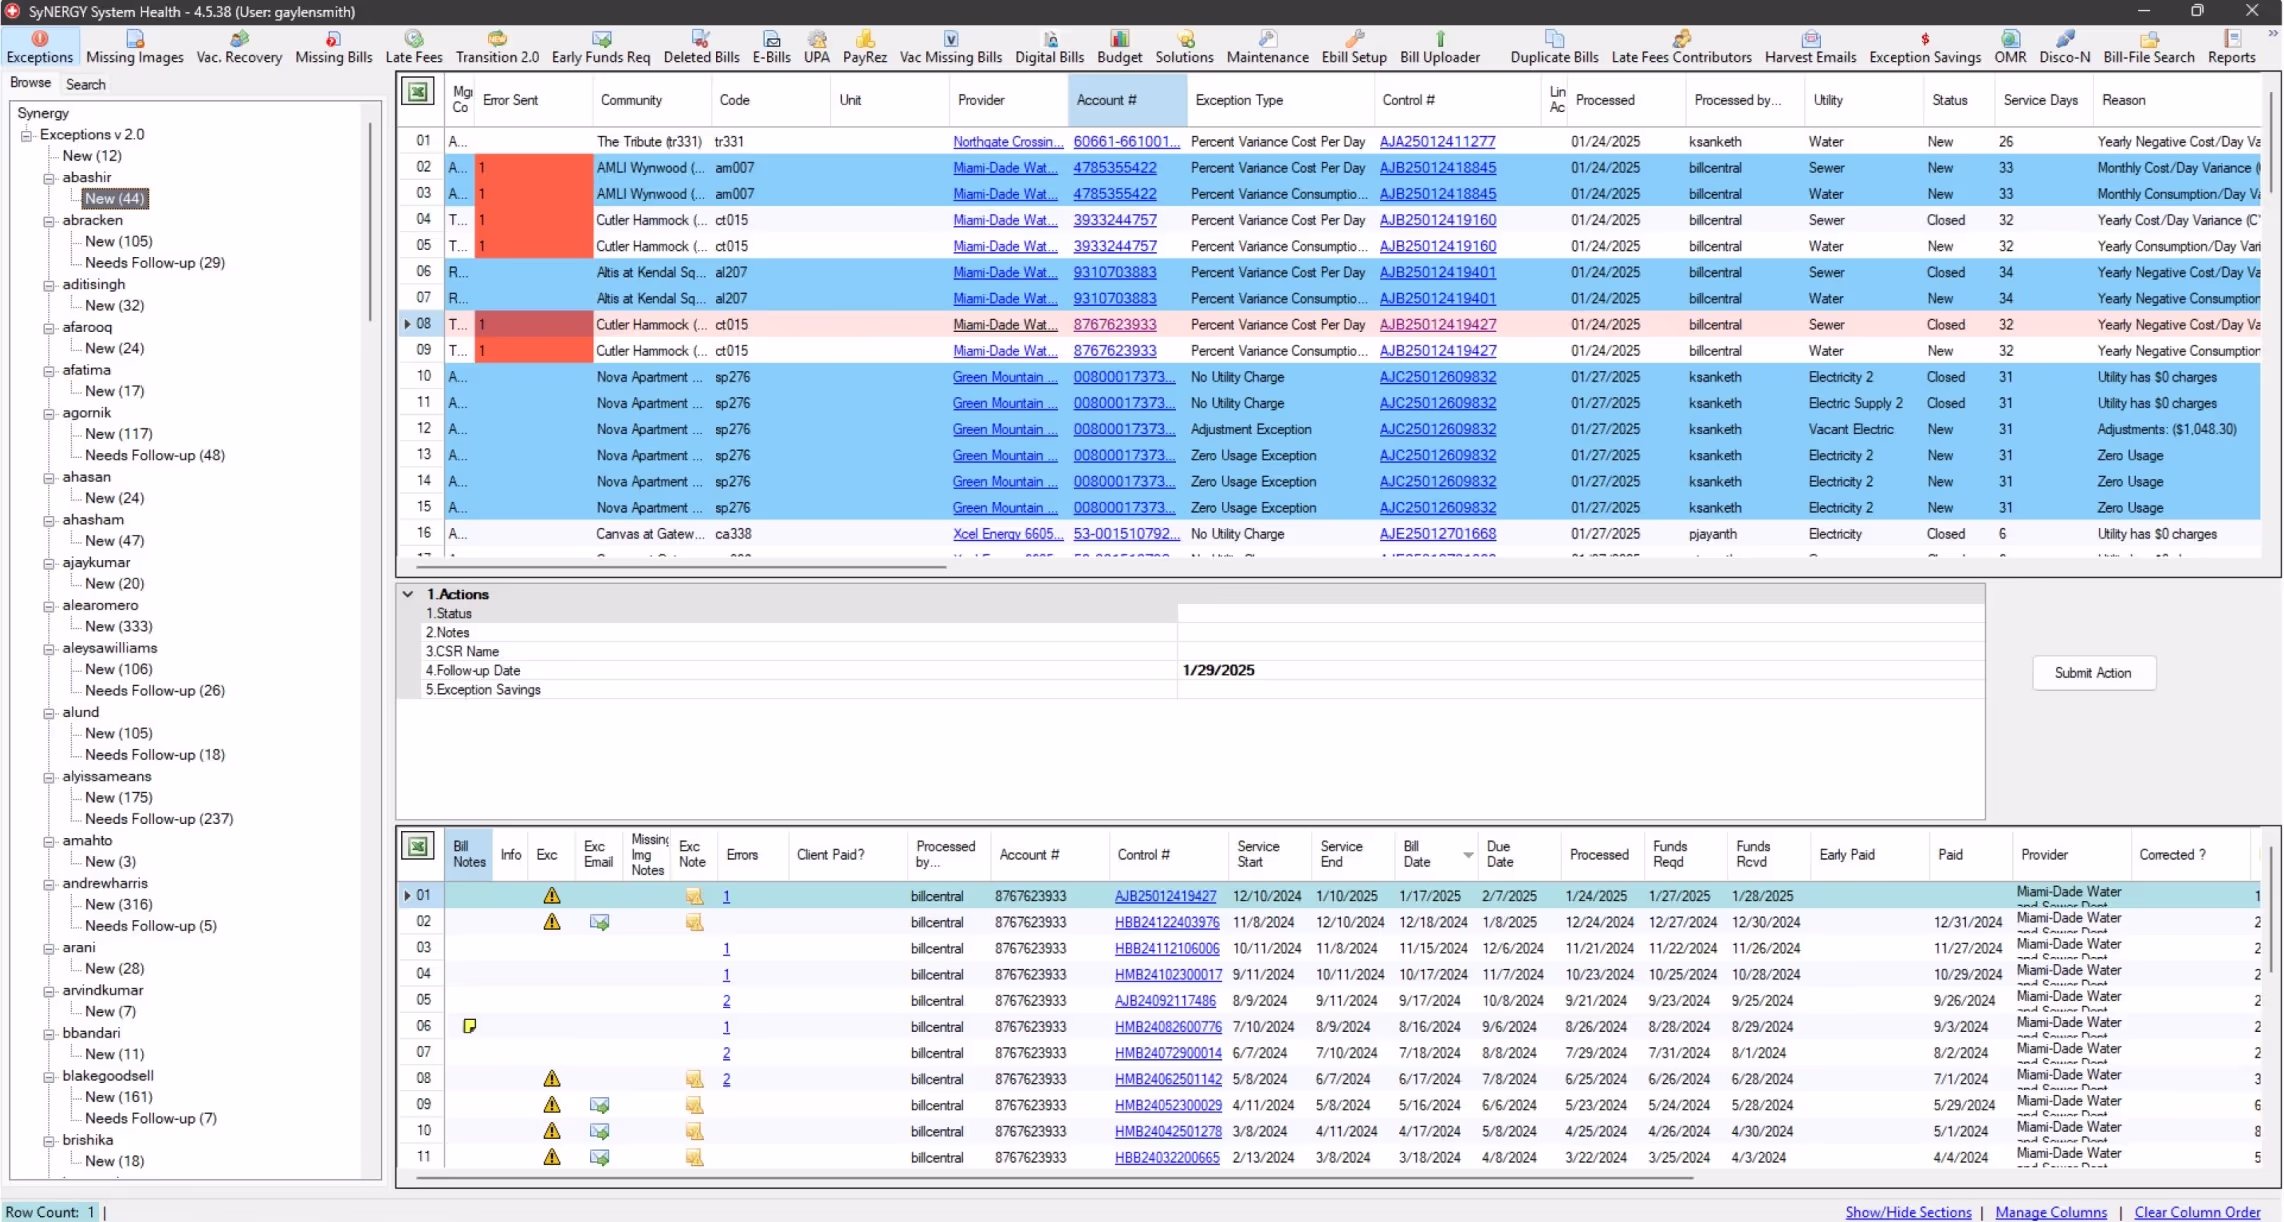Screen dimensions: 2284x1222
Task: Click the Late Fees toolbar icon
Action: (413, 47)
